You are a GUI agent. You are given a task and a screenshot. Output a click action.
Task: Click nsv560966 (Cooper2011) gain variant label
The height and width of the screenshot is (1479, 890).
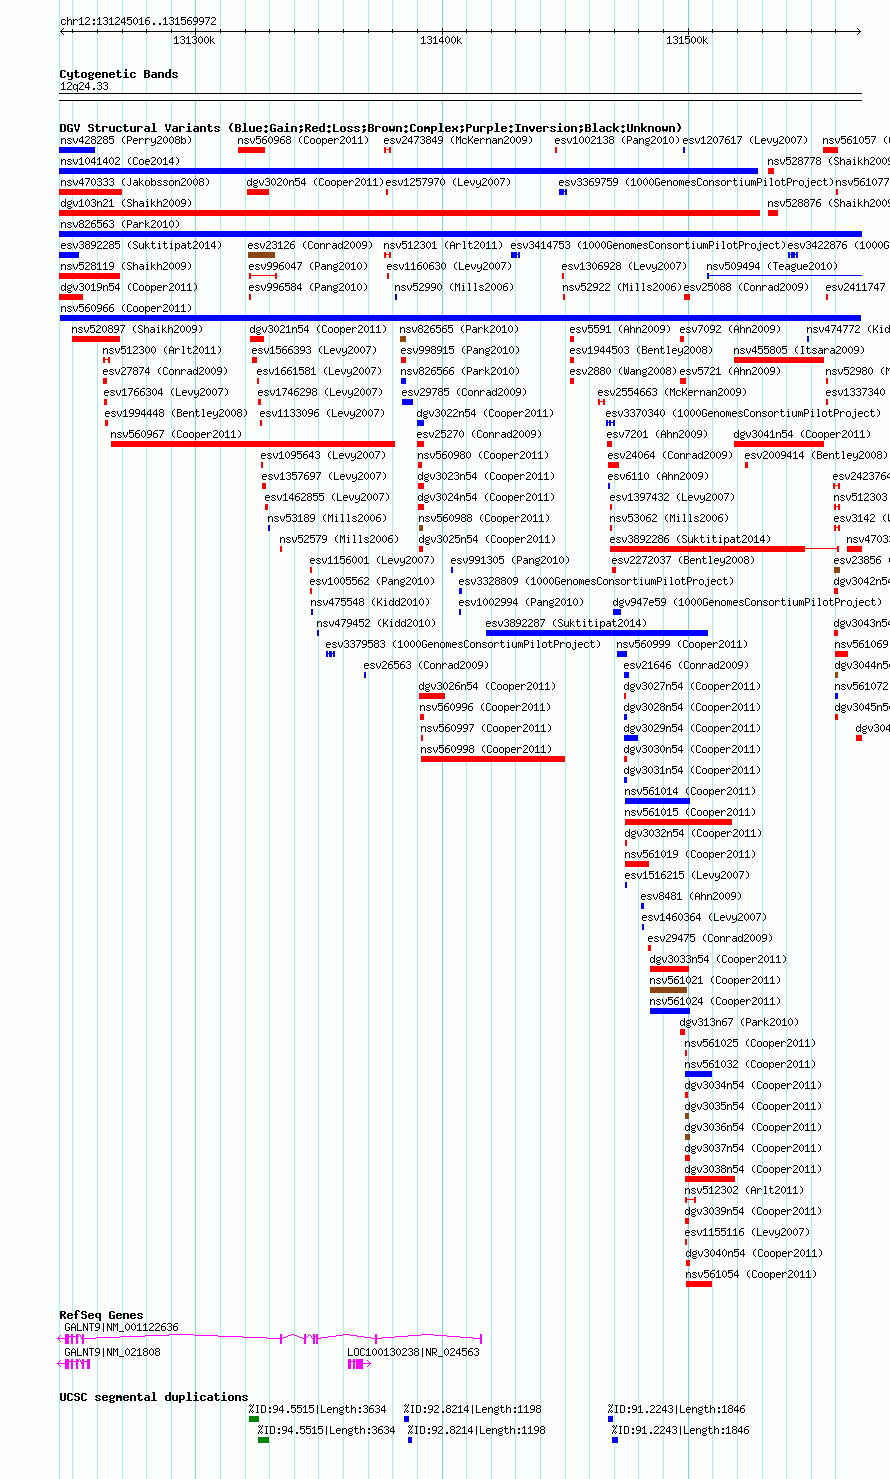click(x=126, y=309)
